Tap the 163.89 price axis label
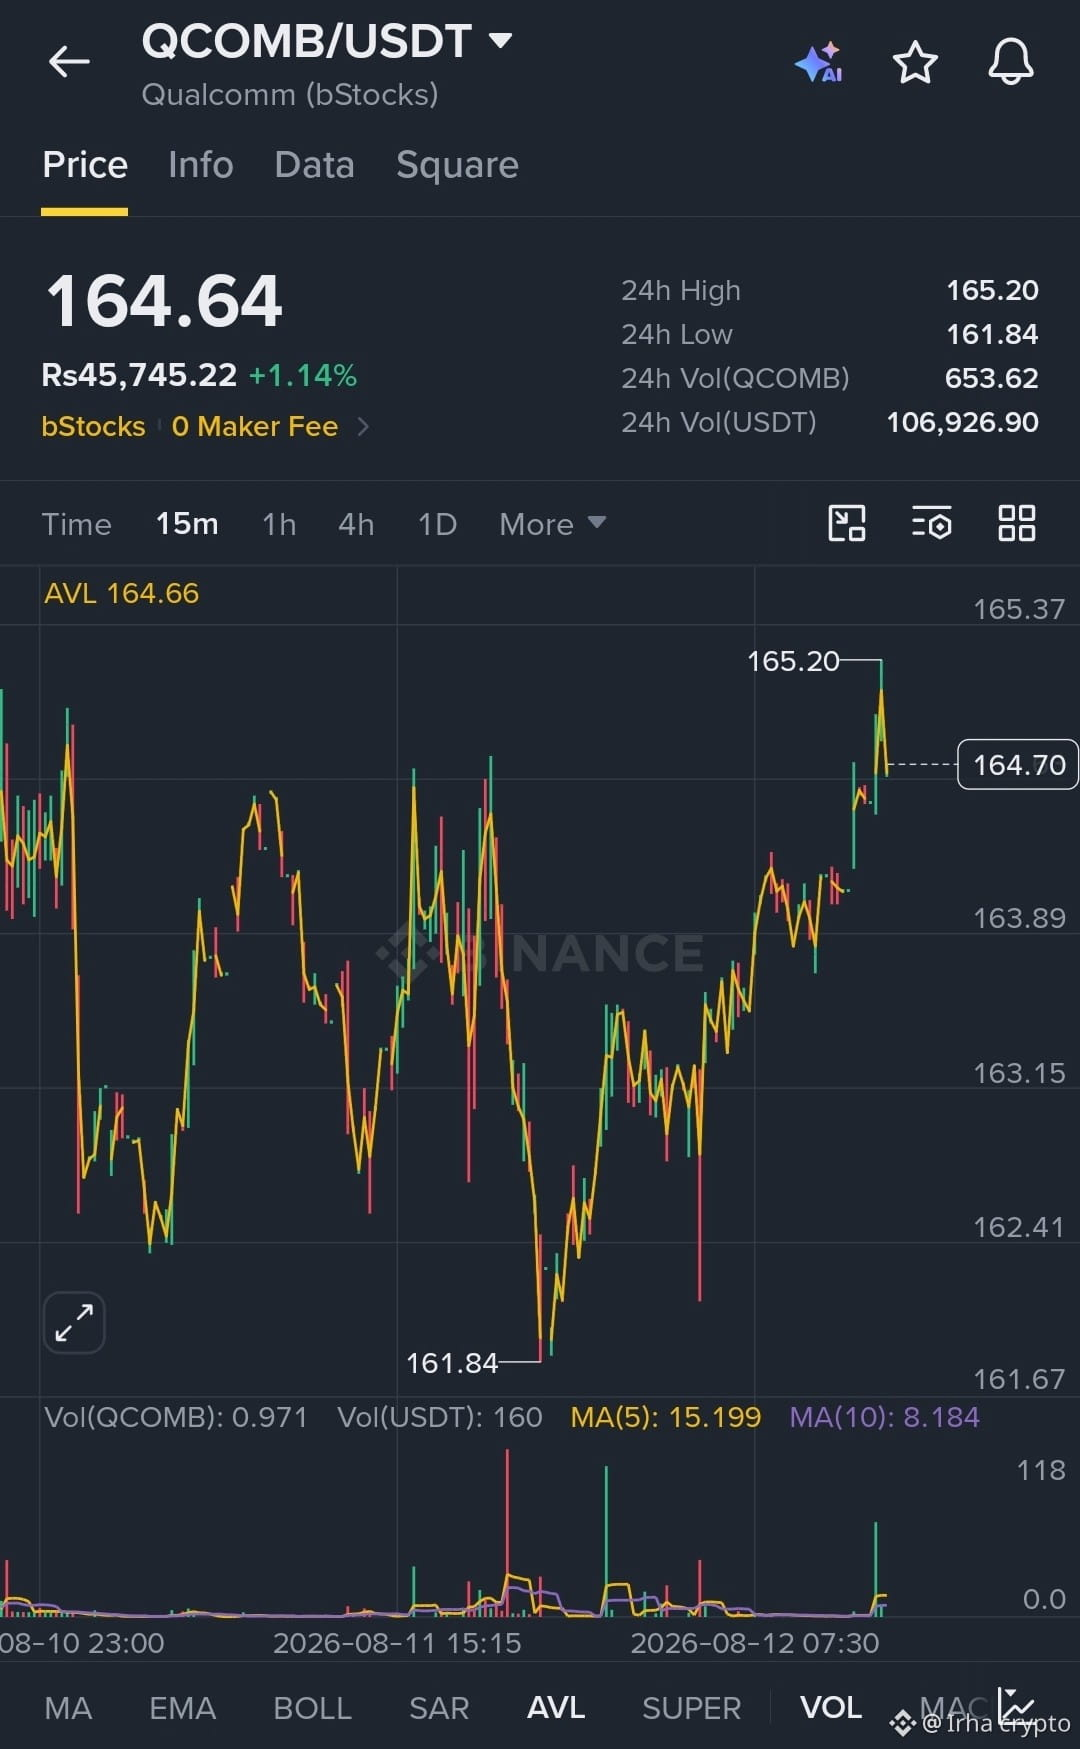This screenshot has width=1080, height=1749. (x=1019, y=918)
